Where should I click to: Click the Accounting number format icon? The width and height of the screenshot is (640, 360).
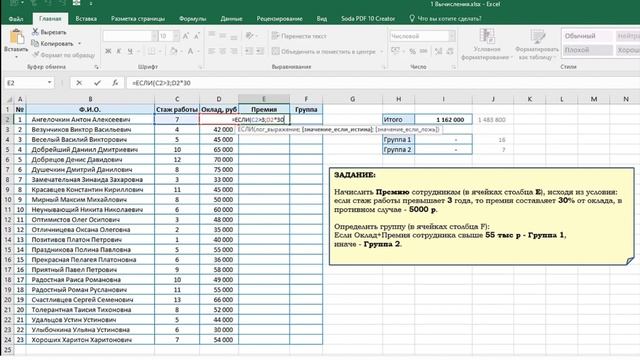click(x=395, y=51)
